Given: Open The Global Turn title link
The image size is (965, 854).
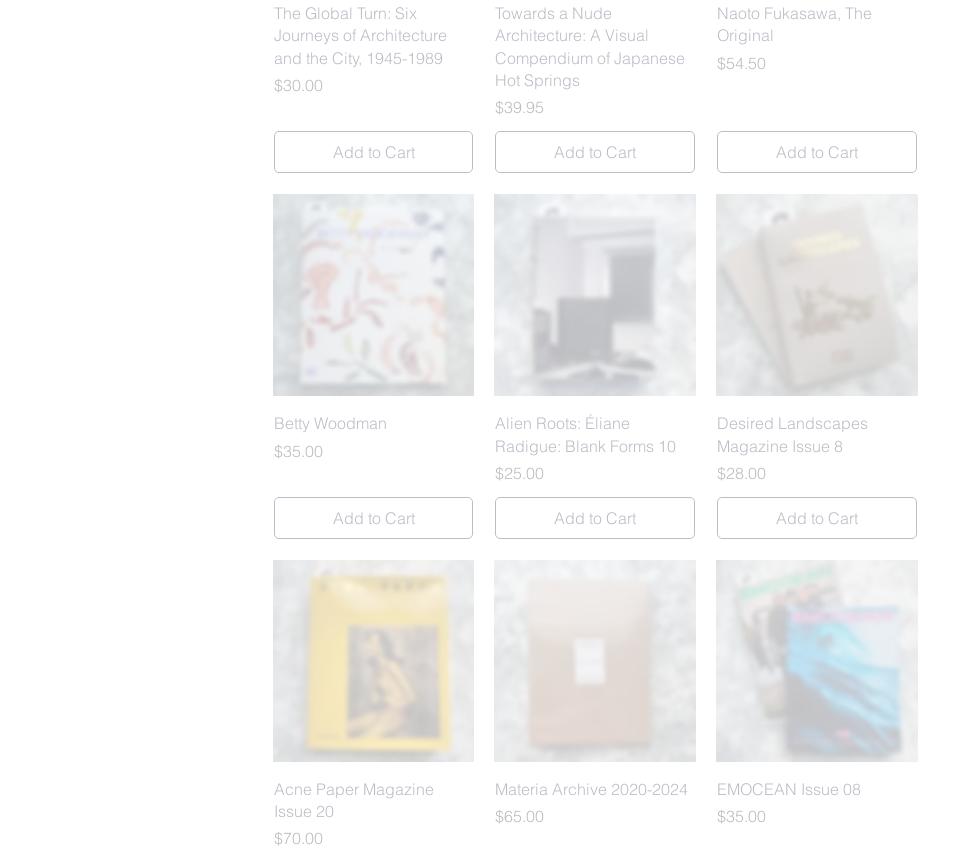Looking at the screenshot, I should (360, 36).
